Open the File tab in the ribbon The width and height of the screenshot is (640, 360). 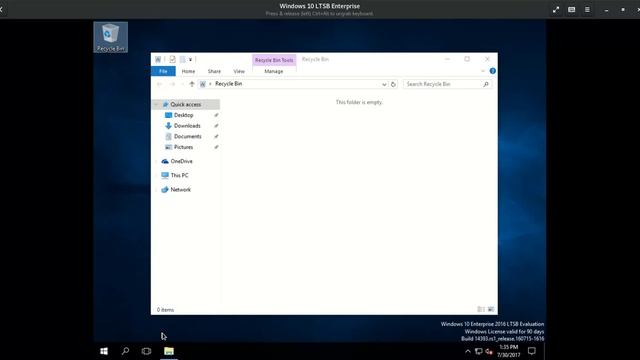pos(163,71)
